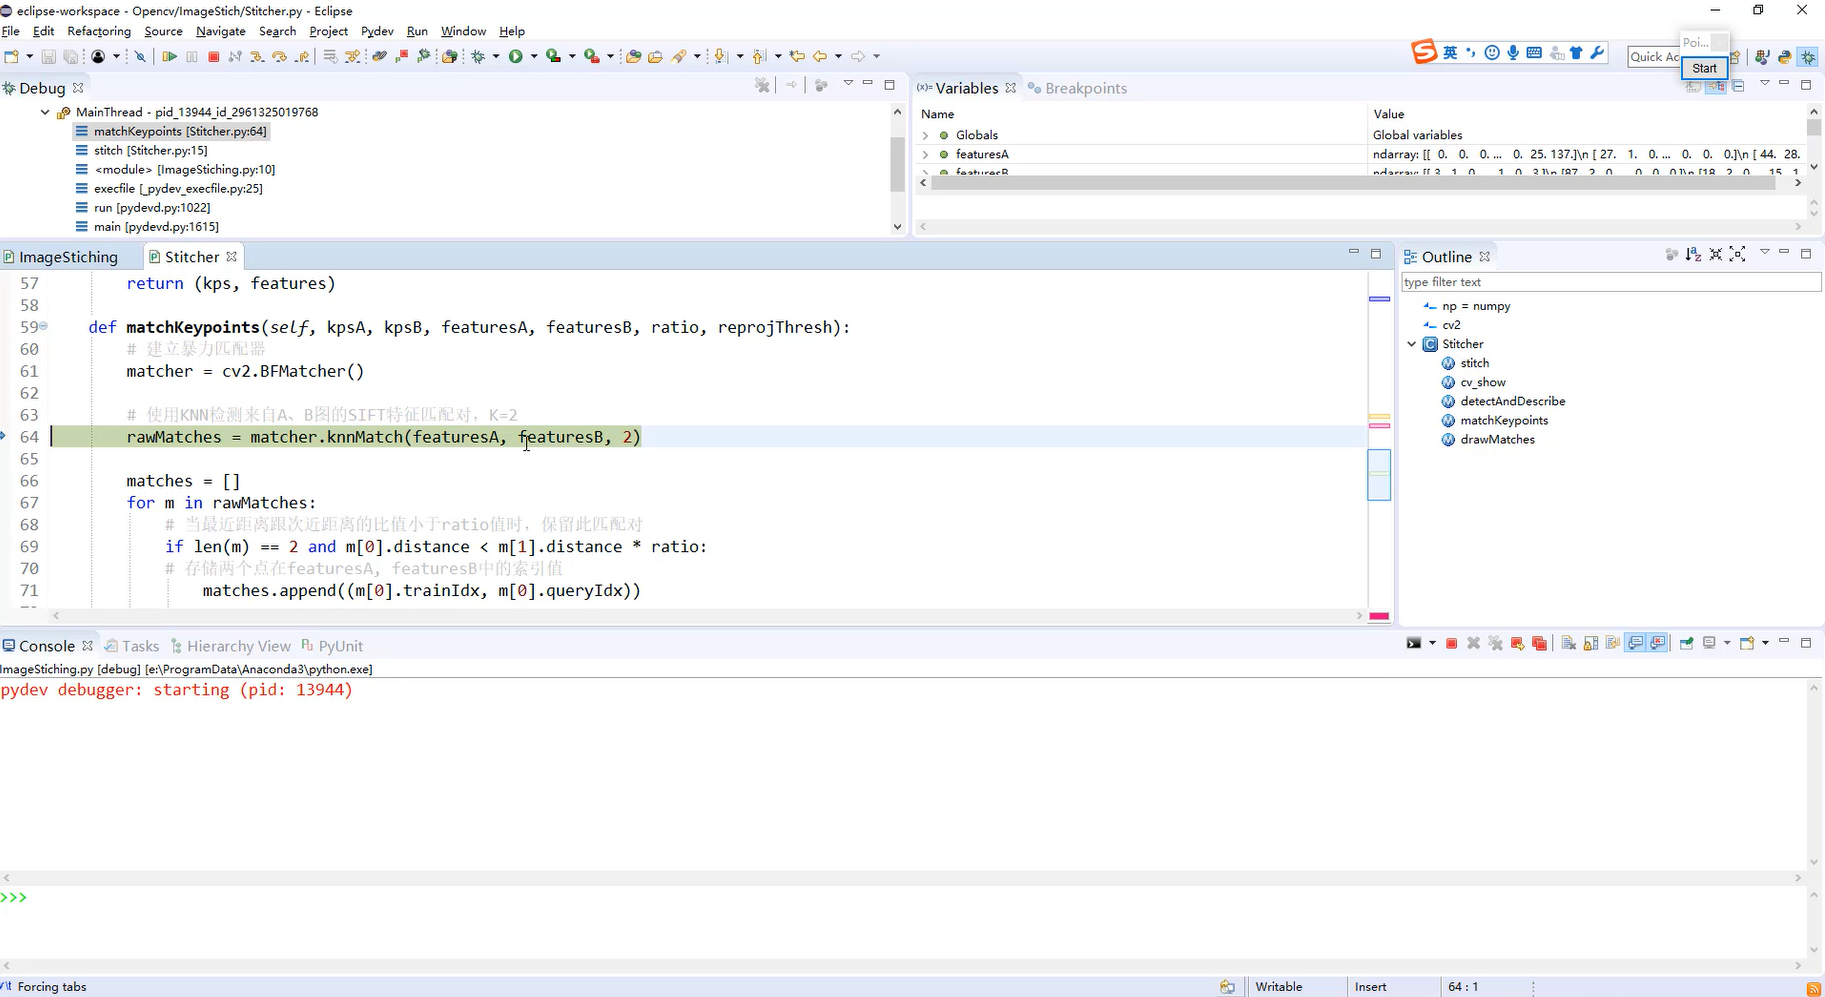The image size is (1825, 997).
Task: Select drawMatches method in Outline
Action: (x=1497, y=439)
